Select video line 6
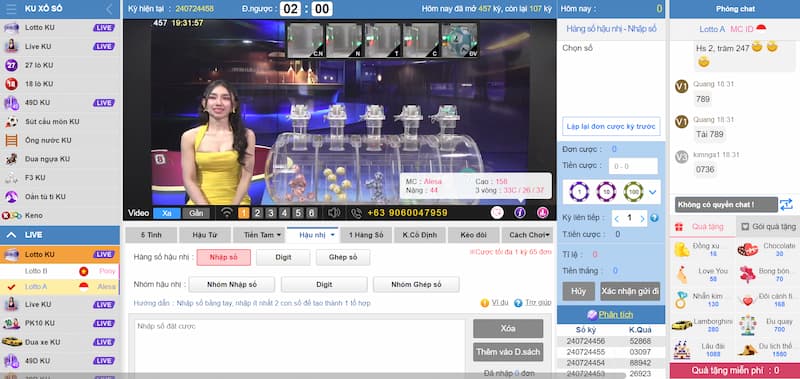The width and height of the screenshot is (800, 379). (312, 213)
